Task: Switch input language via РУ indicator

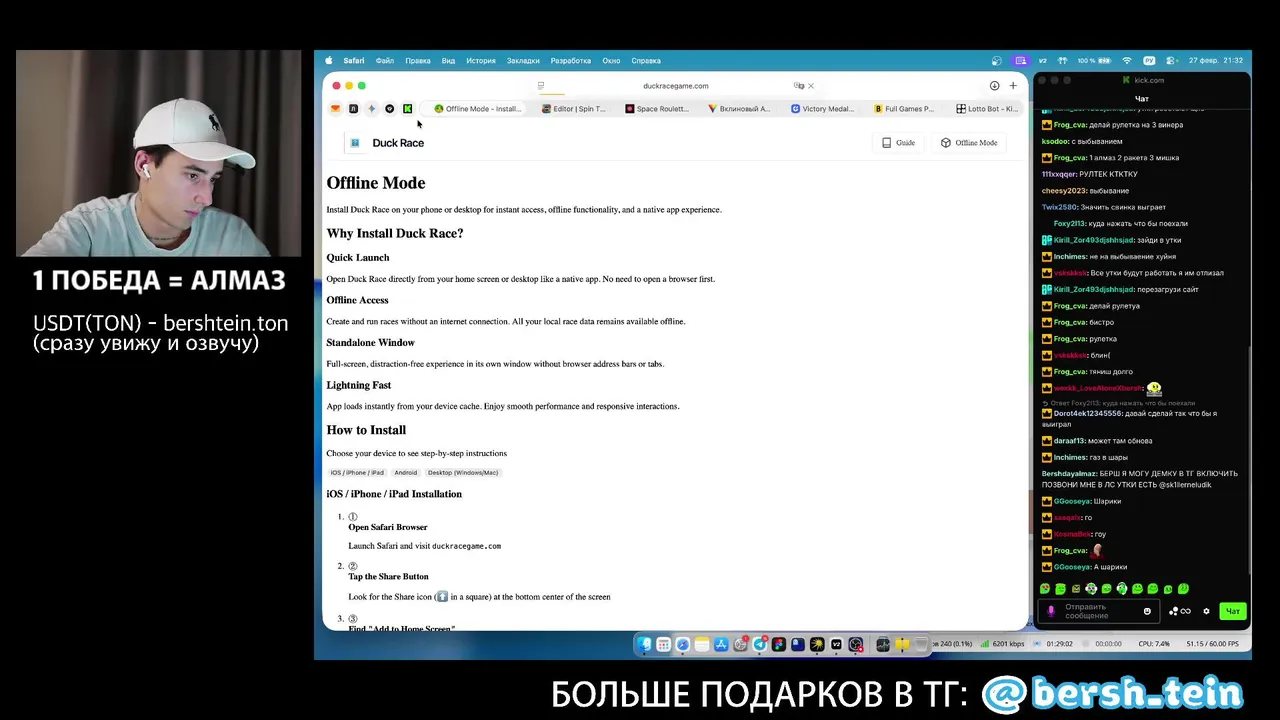Action: (1149, 60)
